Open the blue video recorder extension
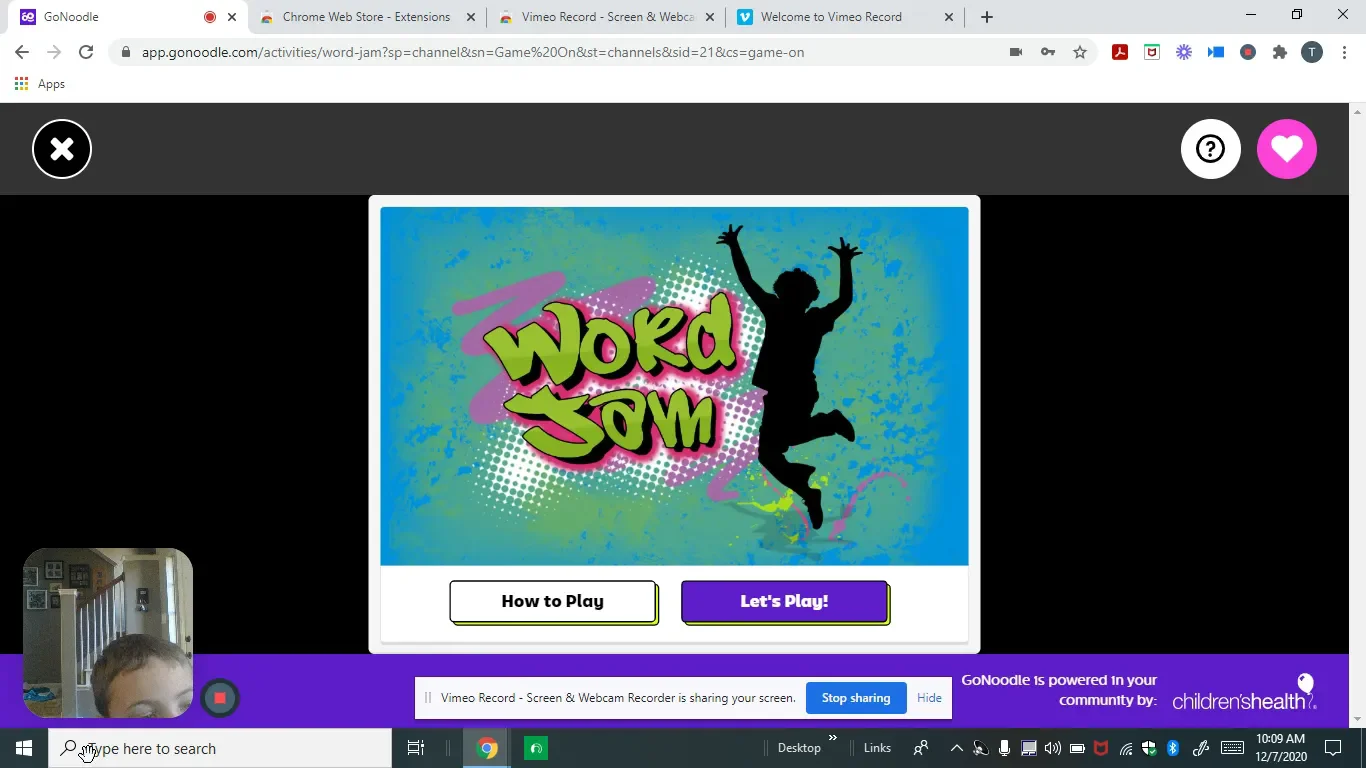 click(1216, 52)
